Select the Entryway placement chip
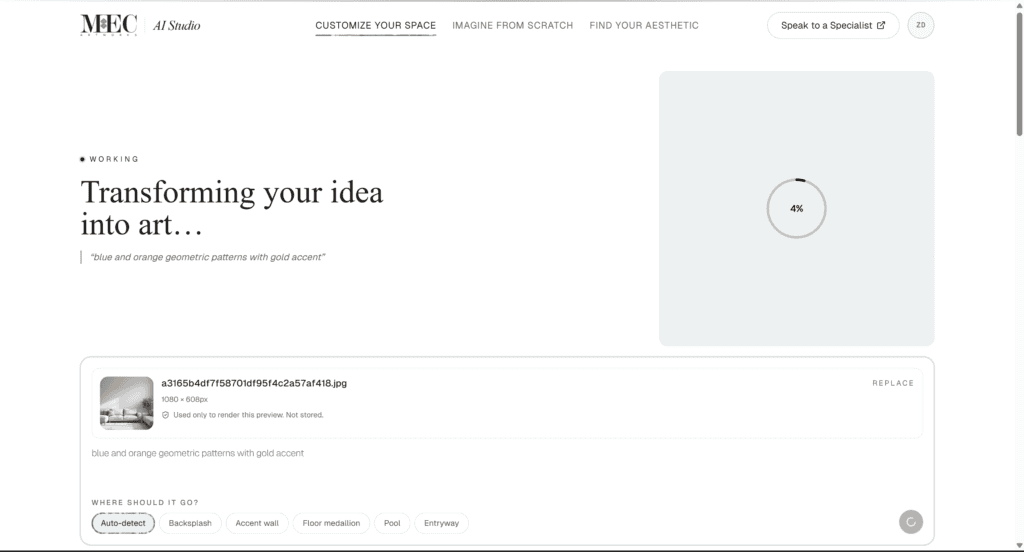Image resolution: width=1024 pixels, height=552 pixels. coord(441,523)
